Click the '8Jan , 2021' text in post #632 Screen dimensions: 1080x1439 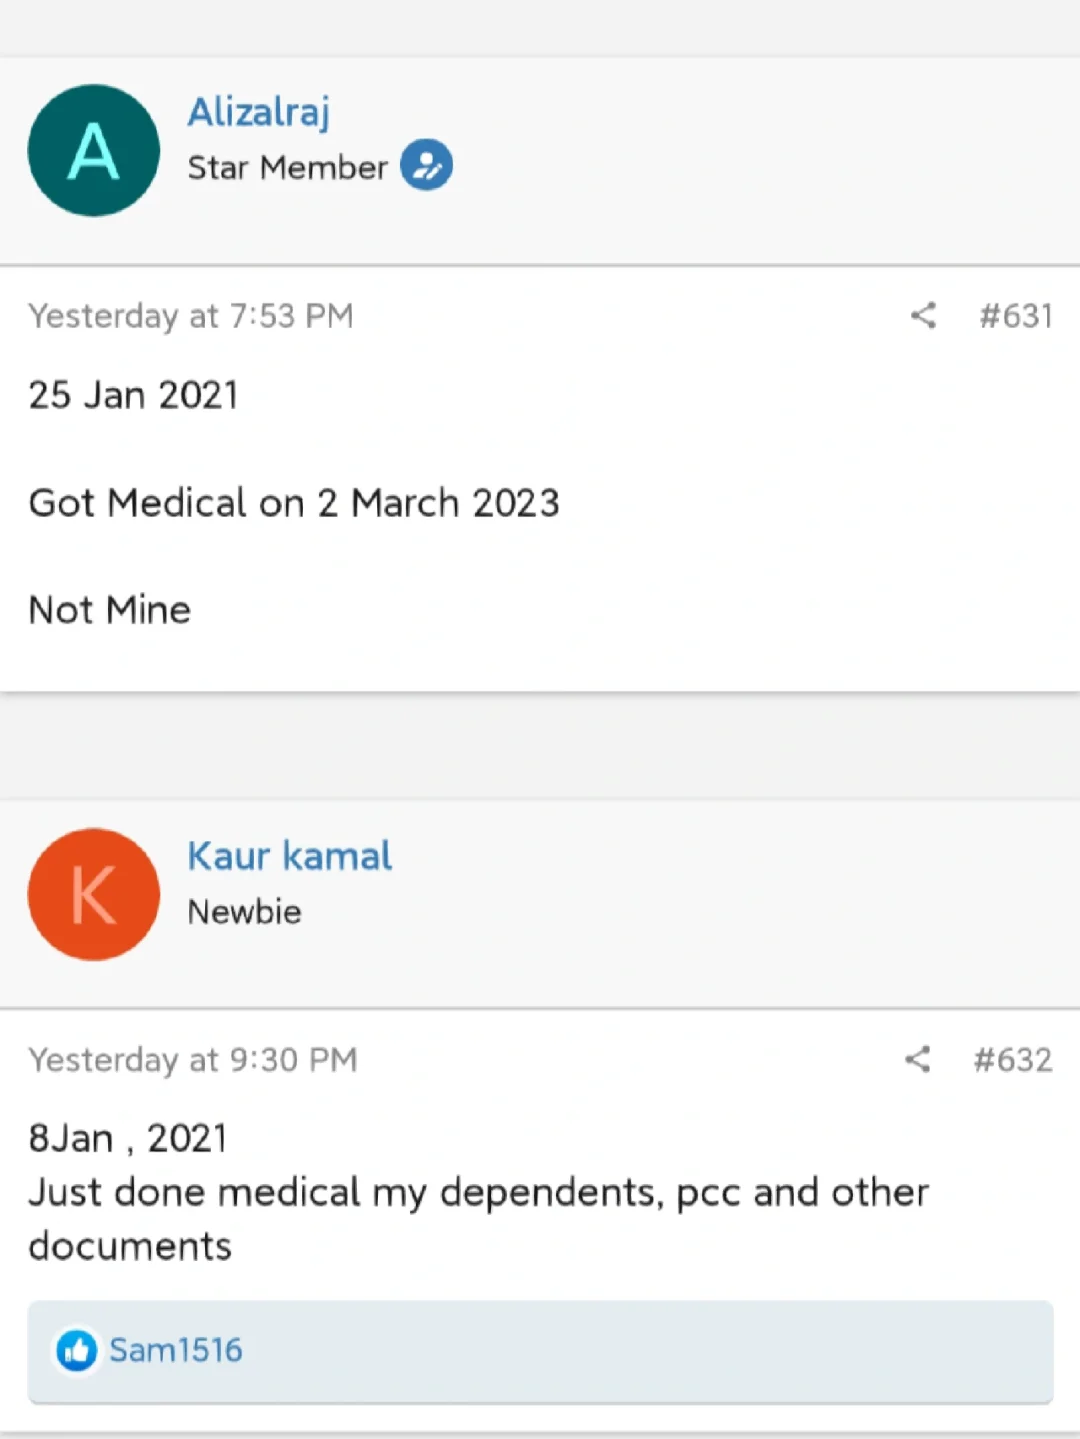128,1138
